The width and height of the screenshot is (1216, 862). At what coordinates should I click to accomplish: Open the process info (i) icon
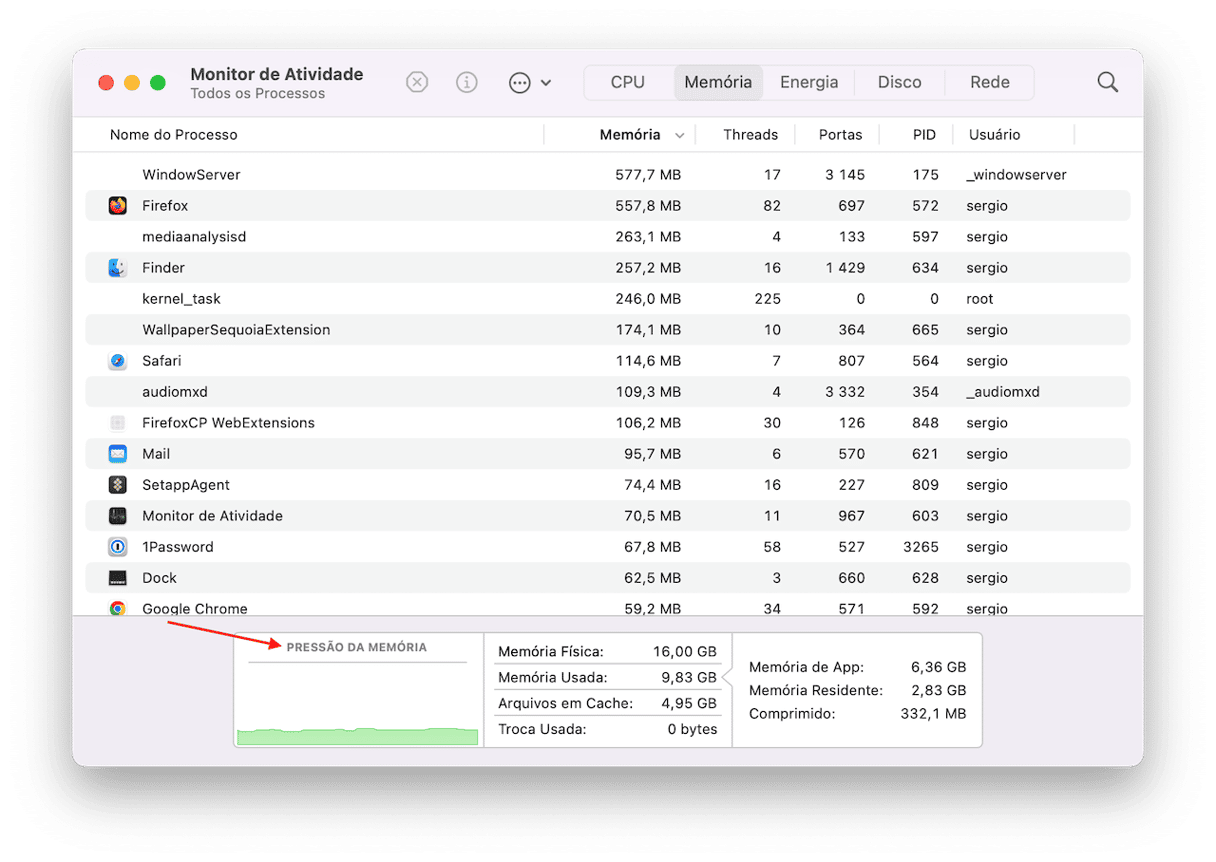467,83
